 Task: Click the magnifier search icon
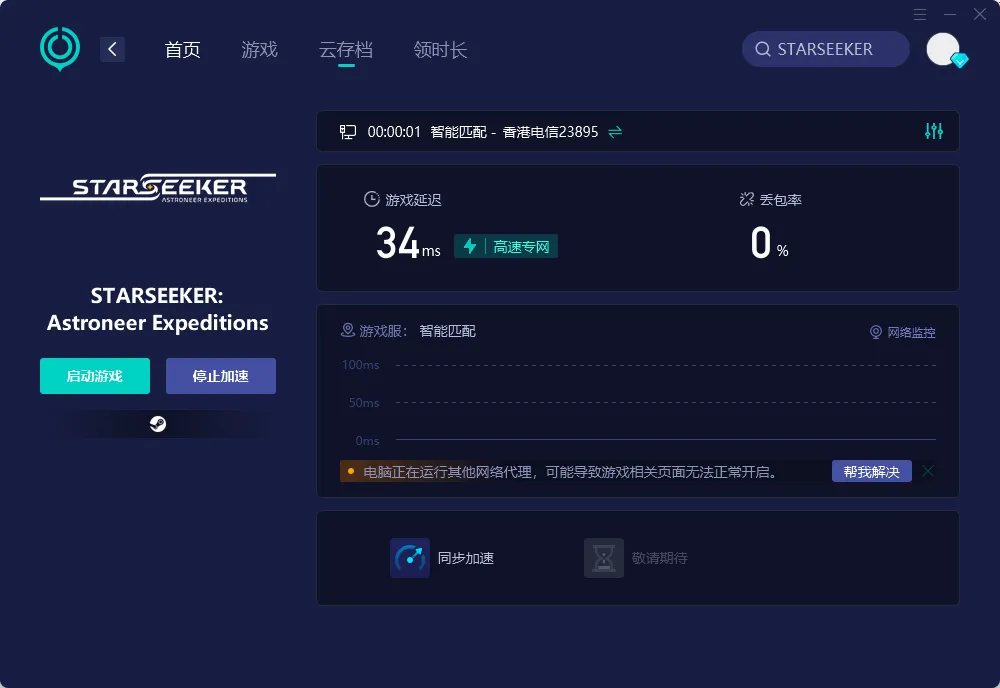(x=763, y=49)
